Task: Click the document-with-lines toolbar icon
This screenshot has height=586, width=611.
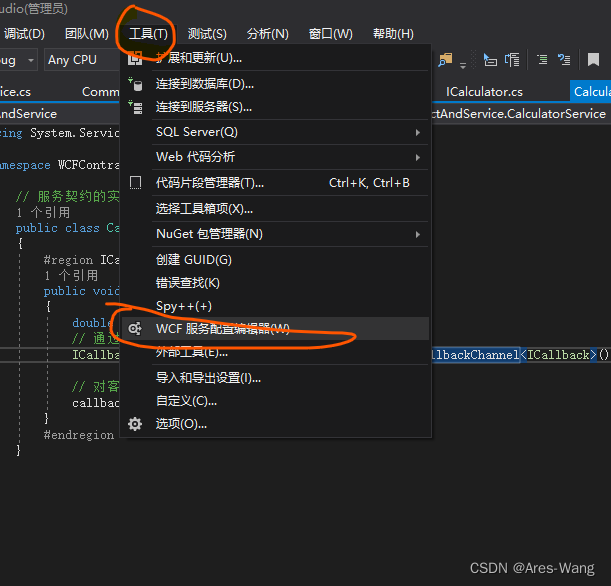Action: coord(512,60)
